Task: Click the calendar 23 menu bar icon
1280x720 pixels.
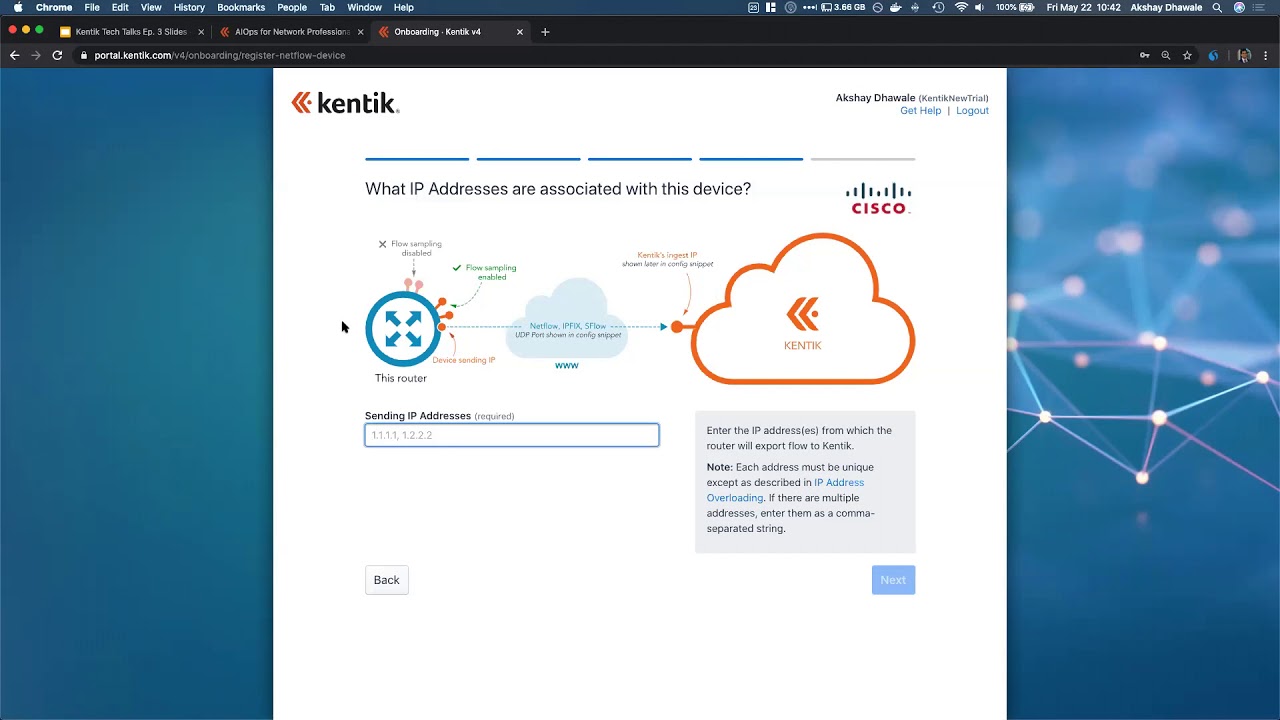Action: coord(753,7)
